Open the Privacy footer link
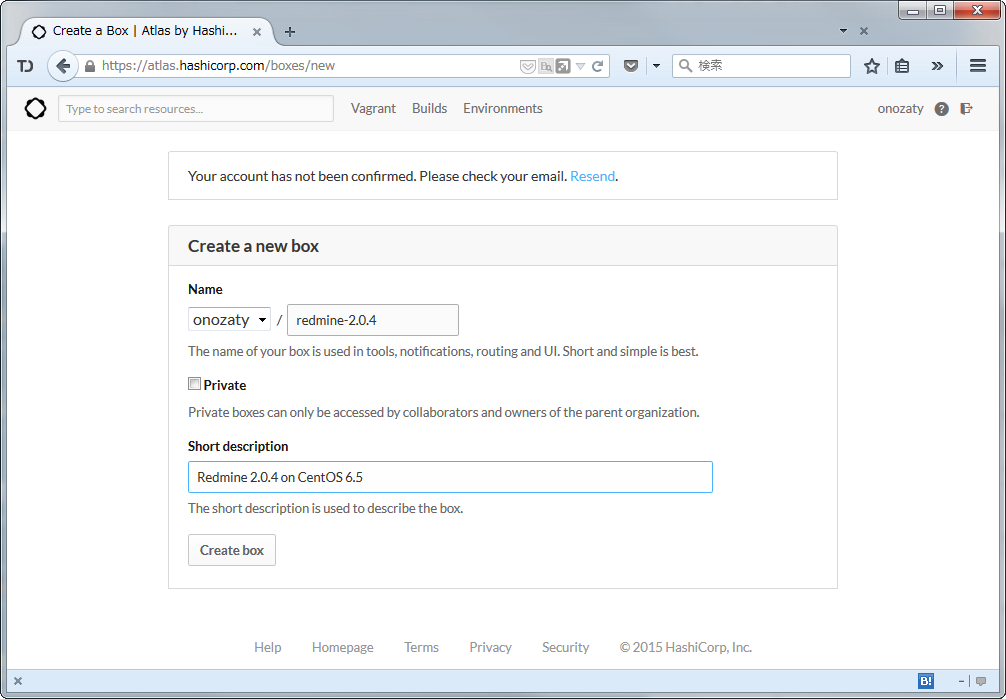 490,647
